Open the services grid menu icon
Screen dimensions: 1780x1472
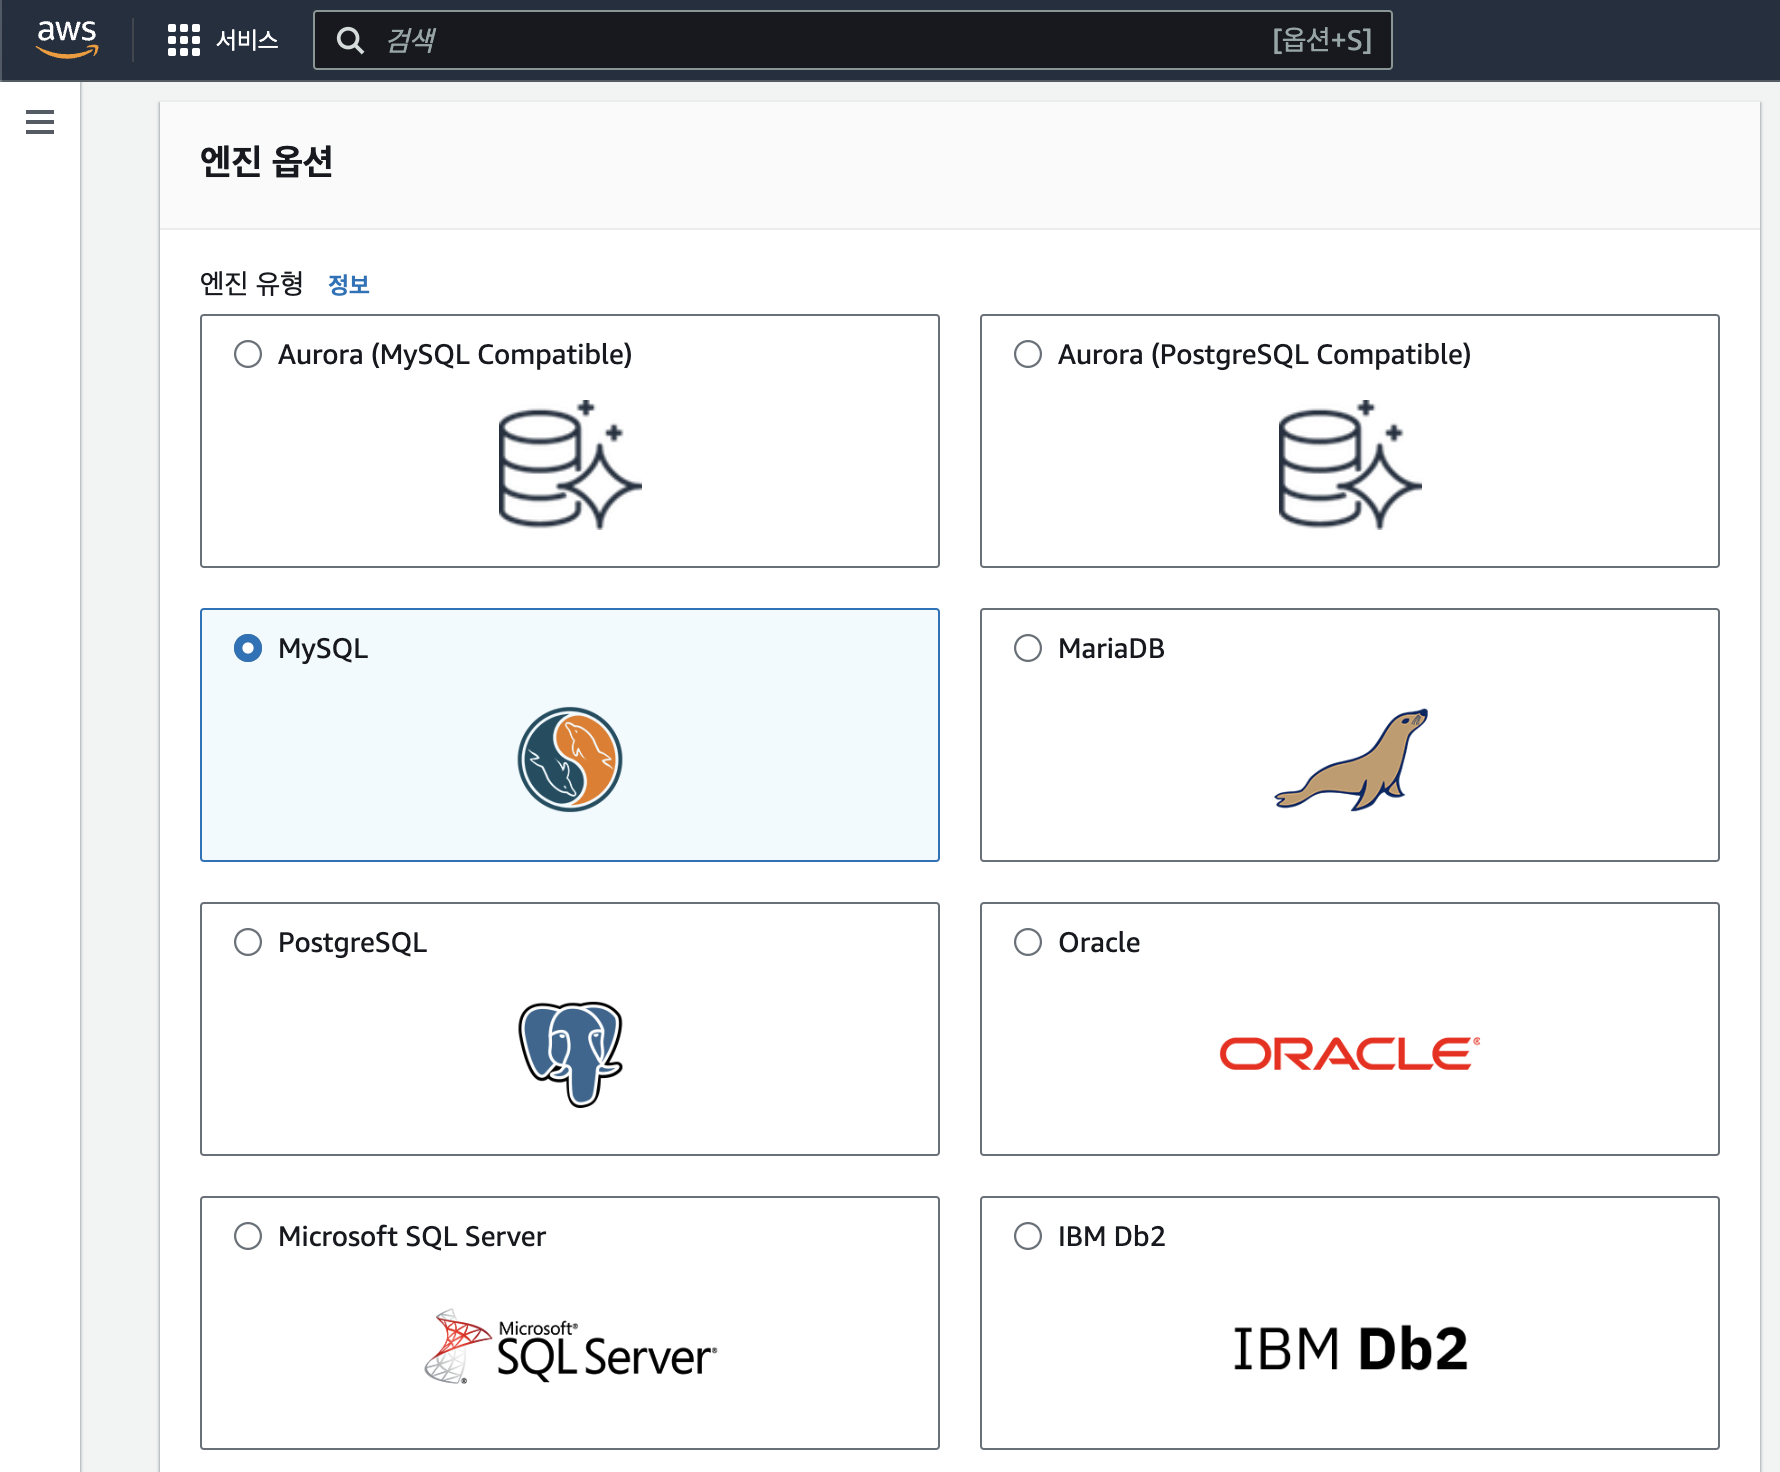[x=184, y=40]
